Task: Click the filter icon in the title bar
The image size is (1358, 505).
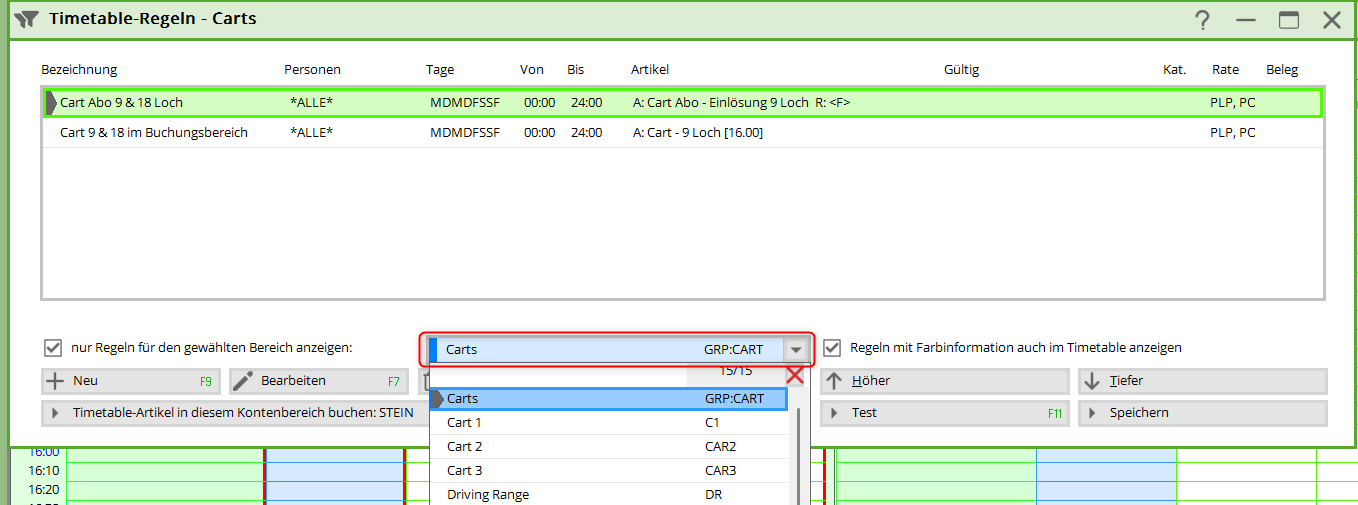Action: tap(26, 19)
